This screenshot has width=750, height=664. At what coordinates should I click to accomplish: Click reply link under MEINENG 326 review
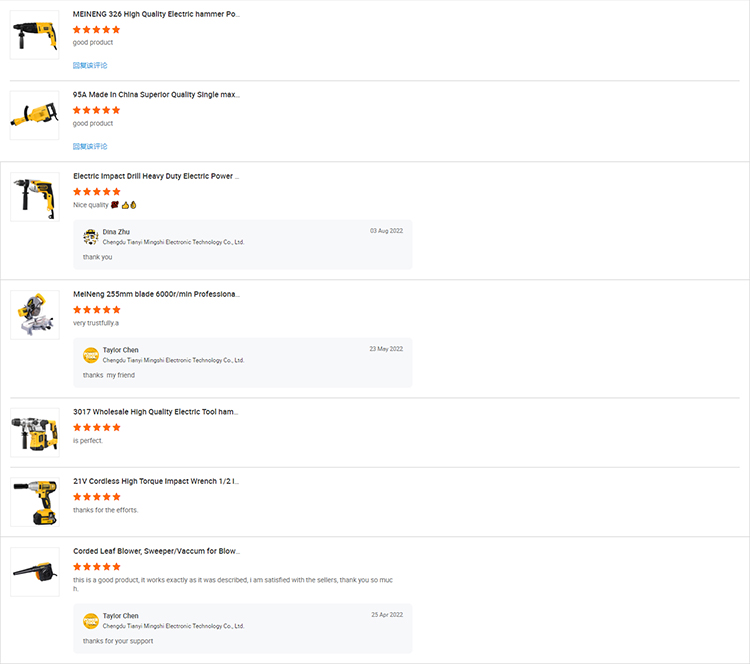pyautogui.click(x=90, y=66)
